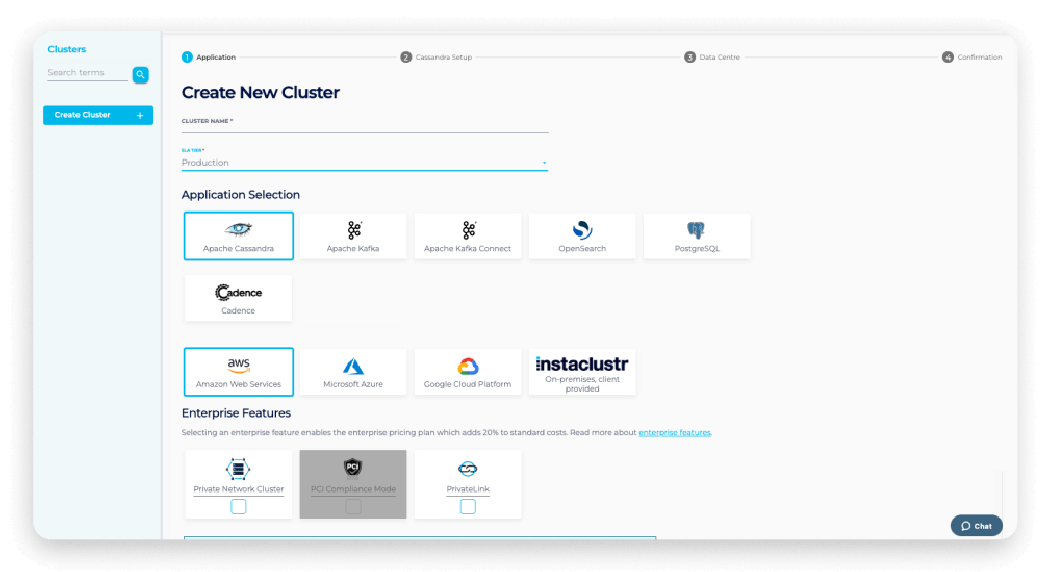Open the enterprise features link
Image resolution: width=1045 pixels, height=572 pixels.
click(x=674, y=433)
